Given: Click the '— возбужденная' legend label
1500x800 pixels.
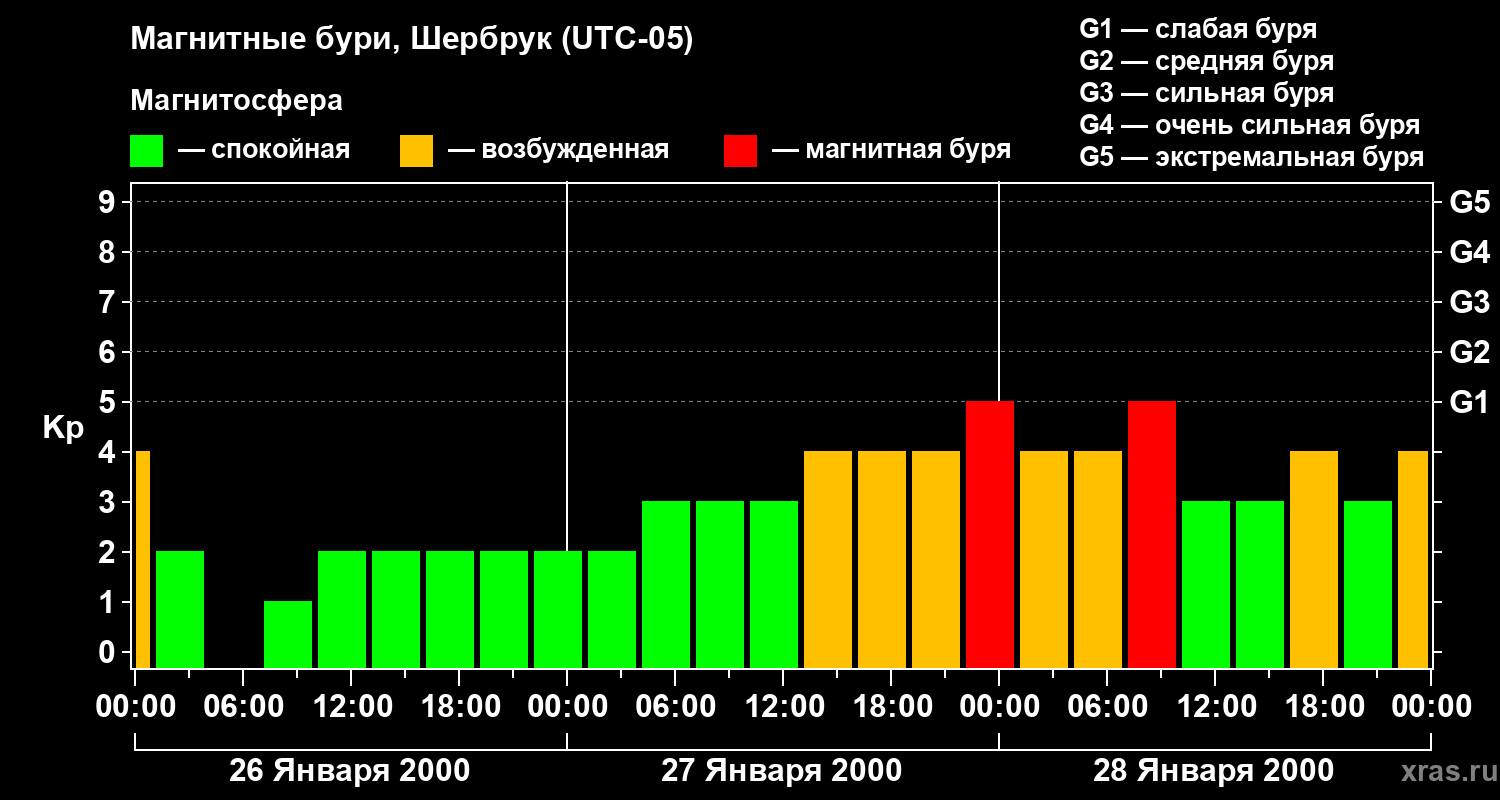Looking at the screenshot, I should click(x=558, y=150).
